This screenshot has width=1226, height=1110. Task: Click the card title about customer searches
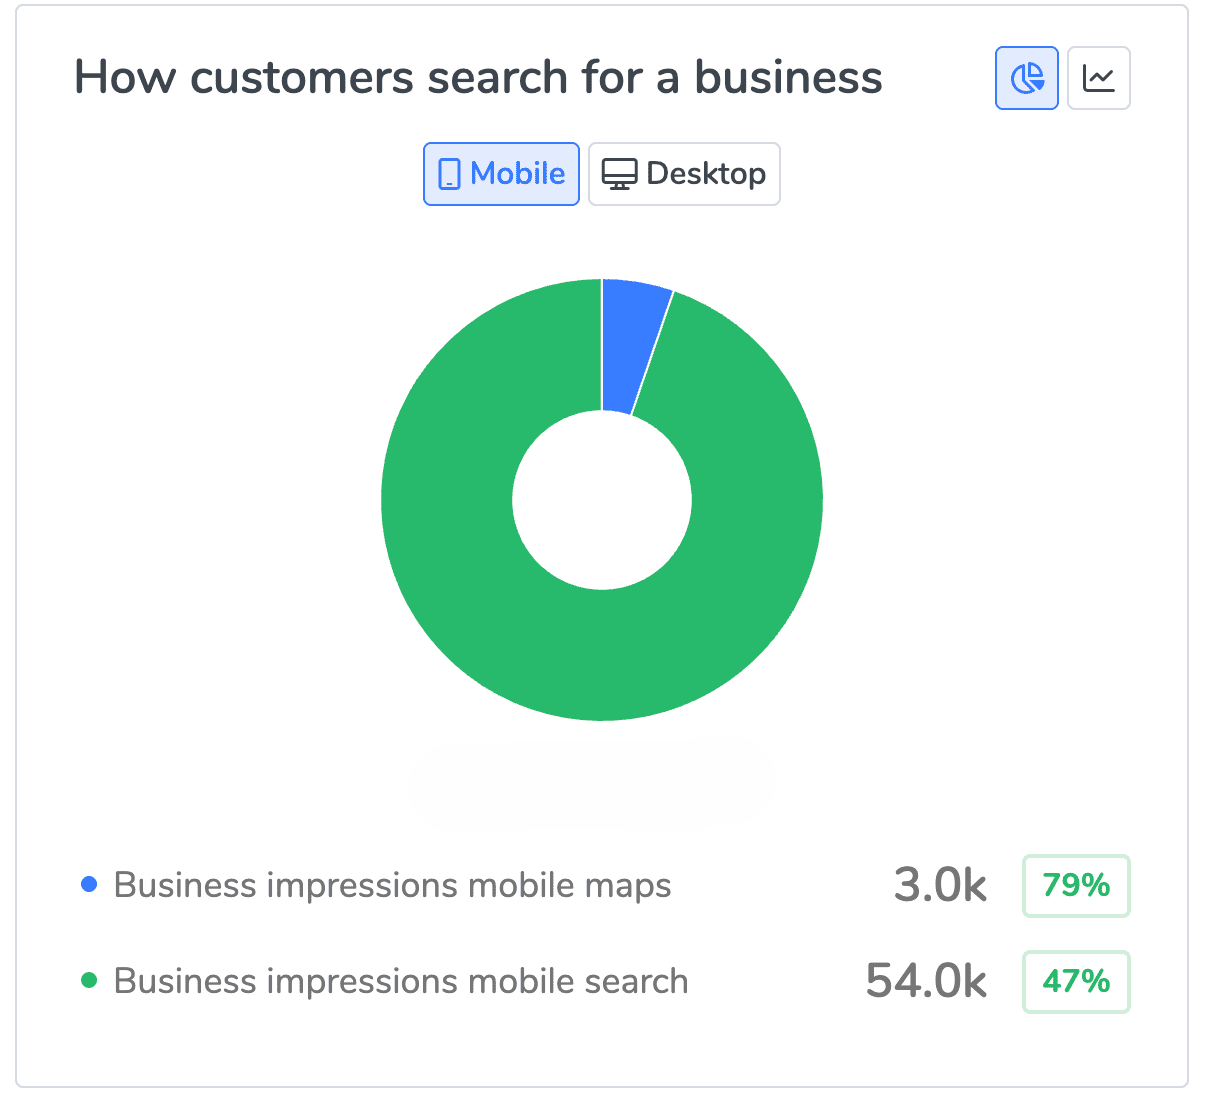coord(478,78)
